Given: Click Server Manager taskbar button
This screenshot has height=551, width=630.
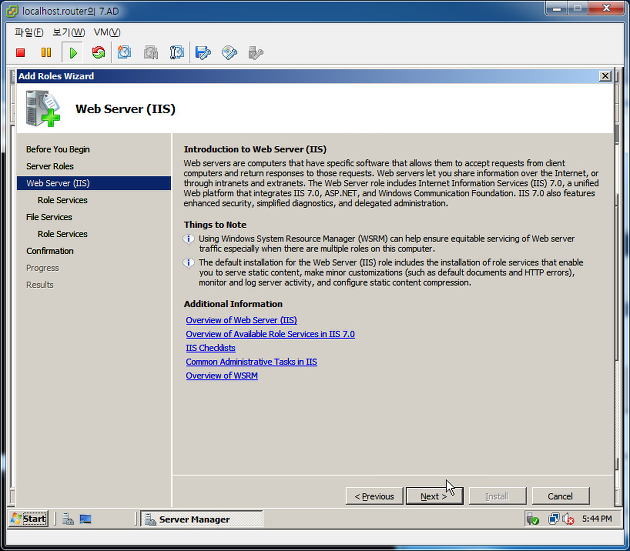Looking at the screenshot, I should pyautogui.click(x=202, y=519).
